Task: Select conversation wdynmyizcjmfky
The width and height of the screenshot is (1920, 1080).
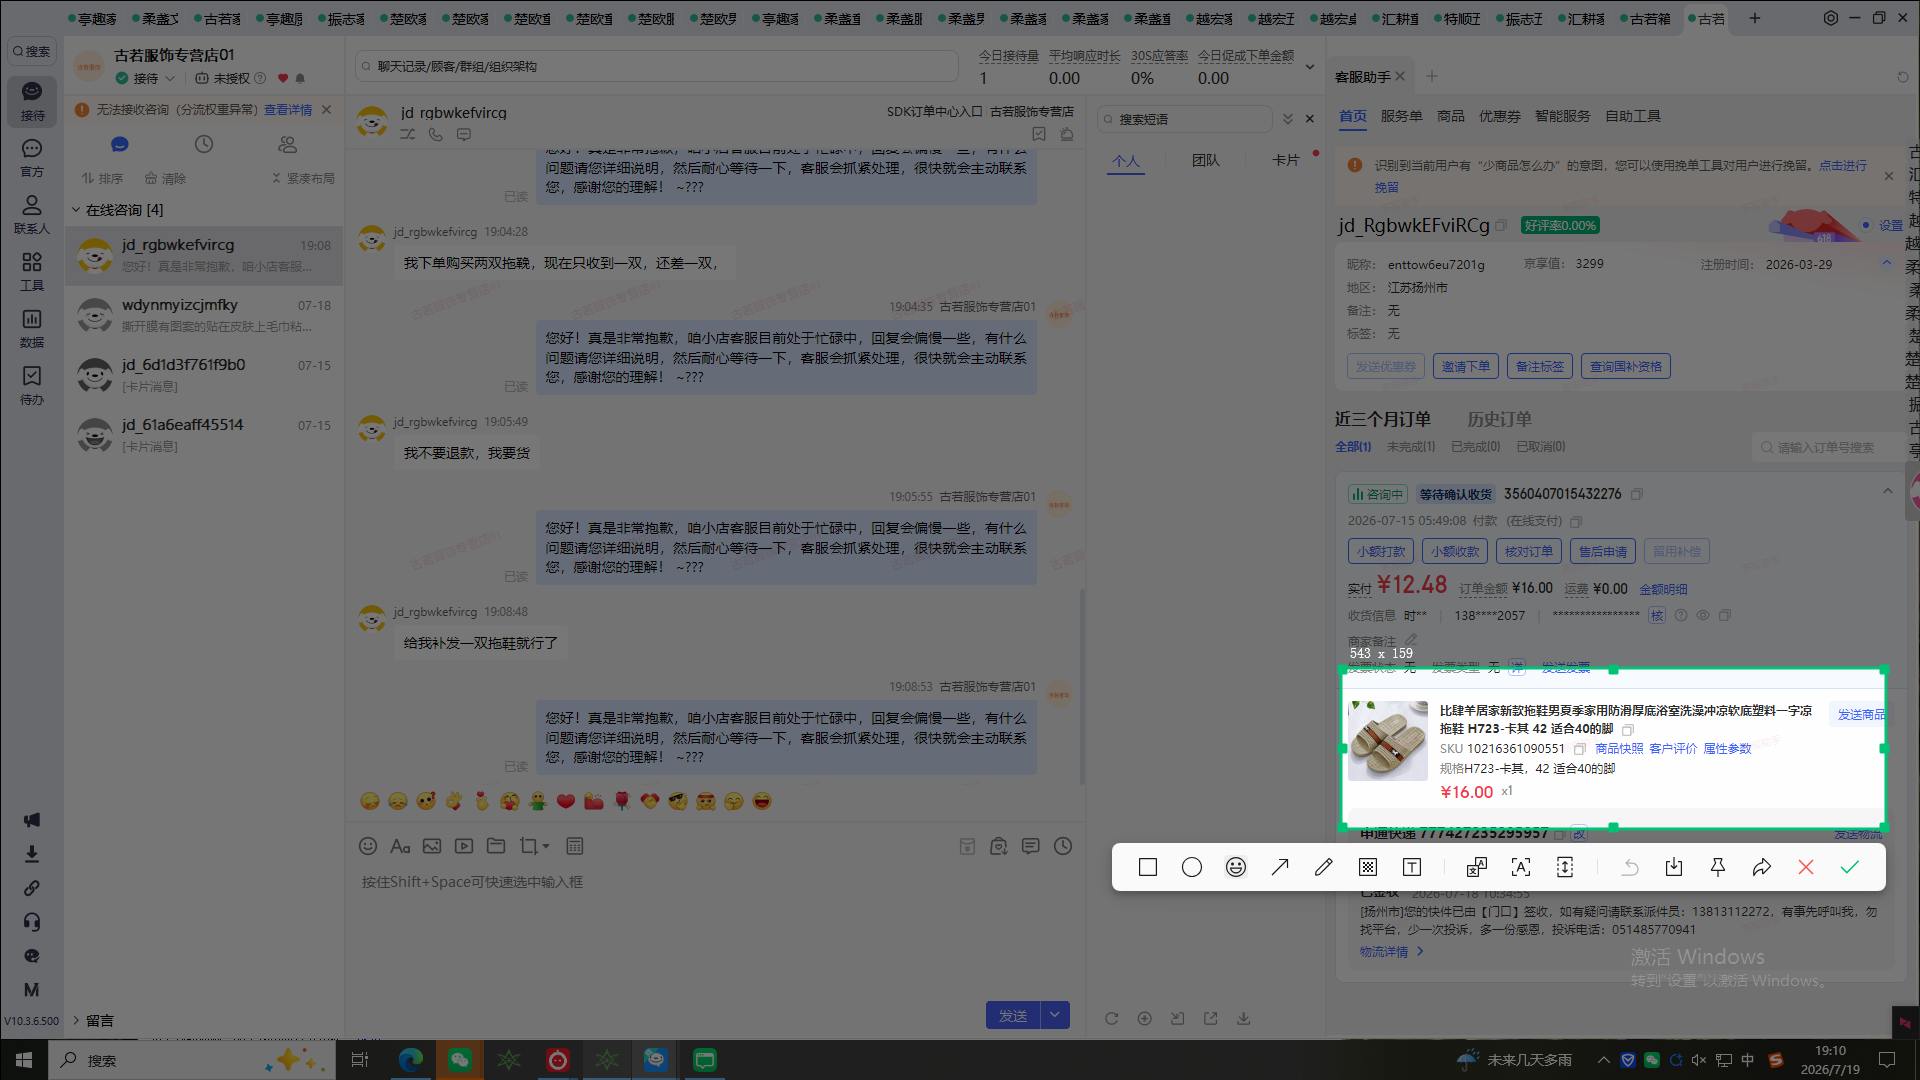Action: 204,315
